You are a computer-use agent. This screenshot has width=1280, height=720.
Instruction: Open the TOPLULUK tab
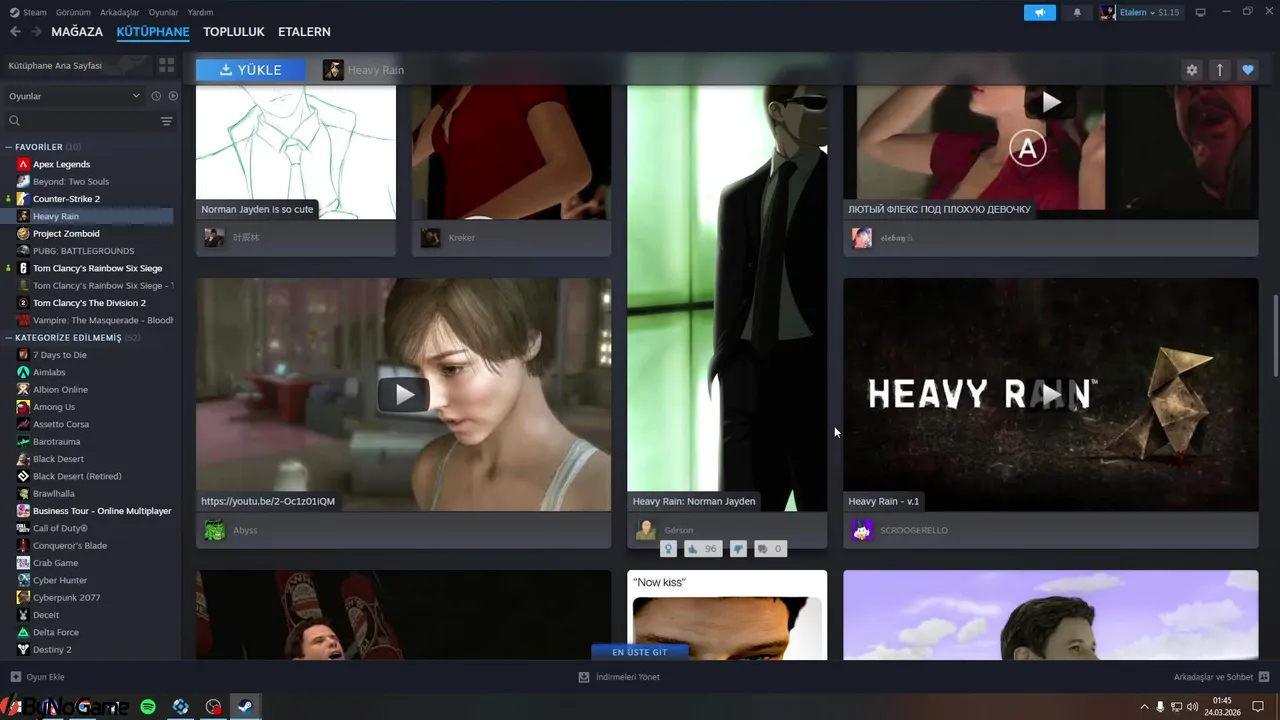click(234, 32)
